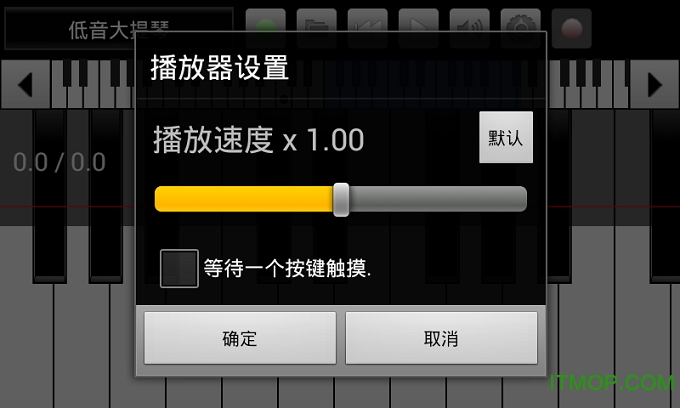Click the green indicator toolbar button

point(265,28)
